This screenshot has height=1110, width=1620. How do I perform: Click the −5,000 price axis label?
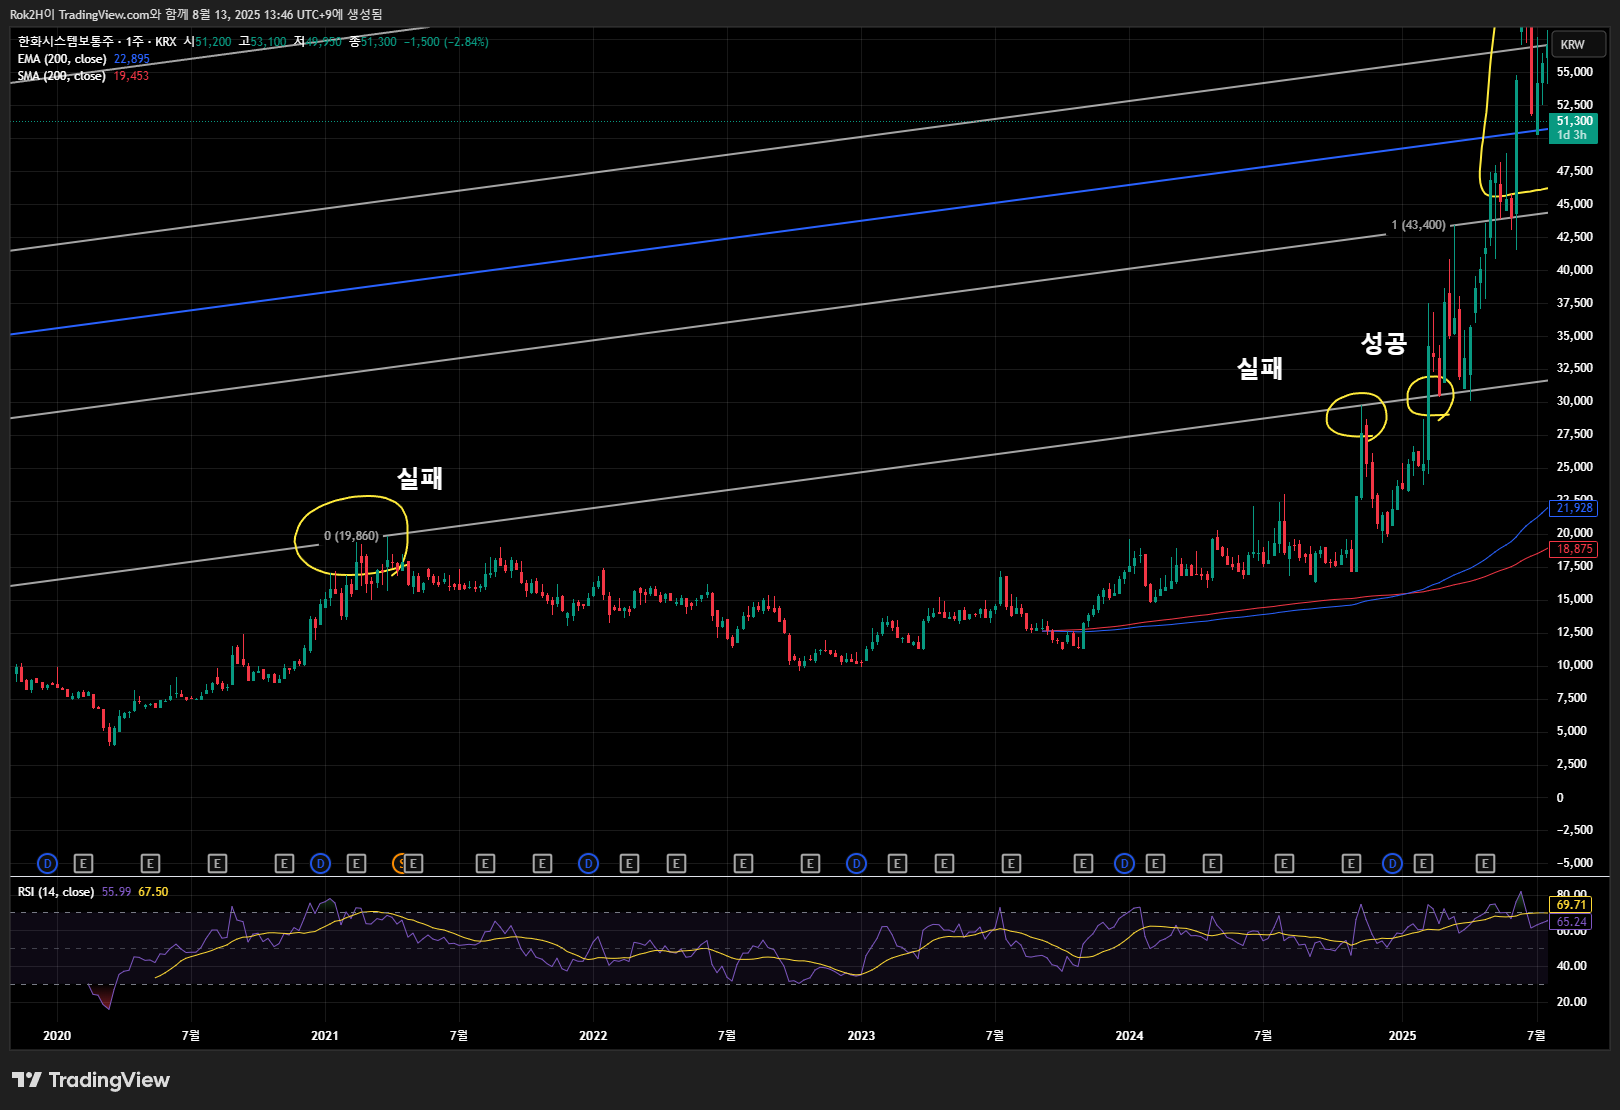pyautogui.click(x=1575, y=863)
